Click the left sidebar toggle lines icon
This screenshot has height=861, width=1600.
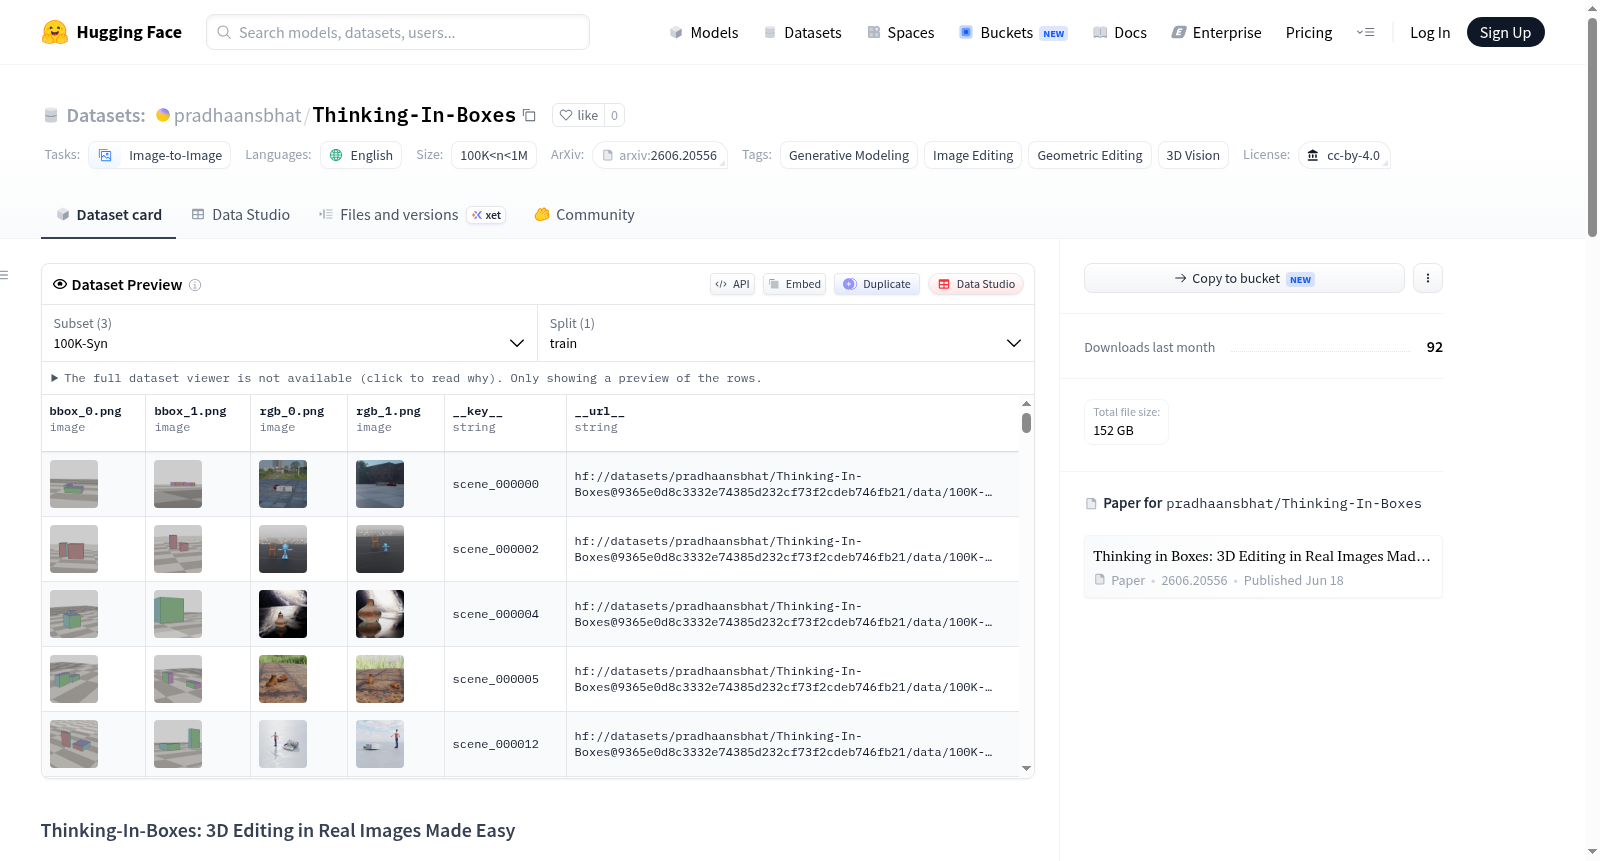pyautogui.click(x=4, y=275)
